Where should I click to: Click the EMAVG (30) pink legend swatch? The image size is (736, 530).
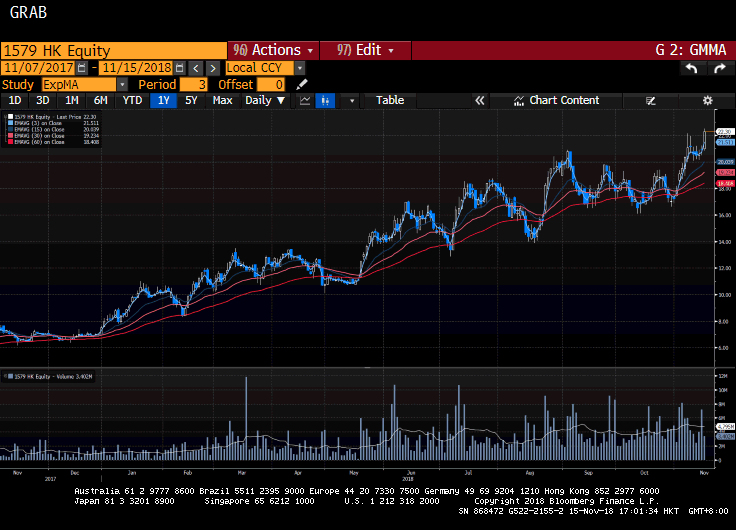click(10, 136)
